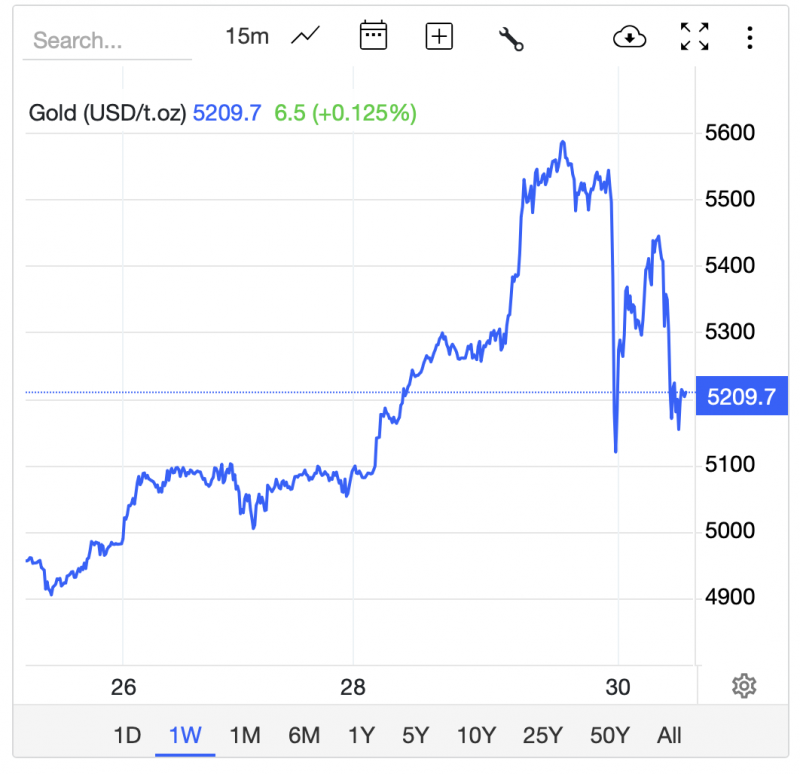Show the 5Y time range
Viewport: 800px width, 774px height.
coord(415,736)
